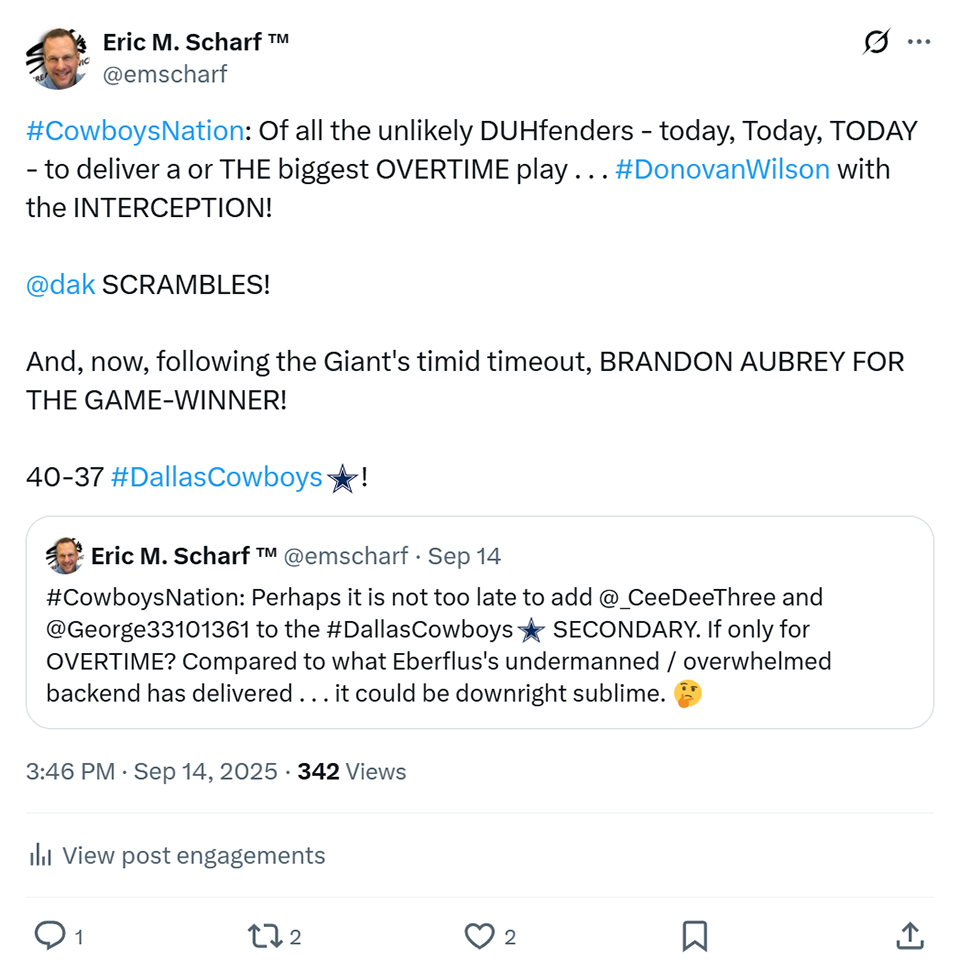Bookmark this post
This screenshot has height=960, width=960.
tap(694, 936)
